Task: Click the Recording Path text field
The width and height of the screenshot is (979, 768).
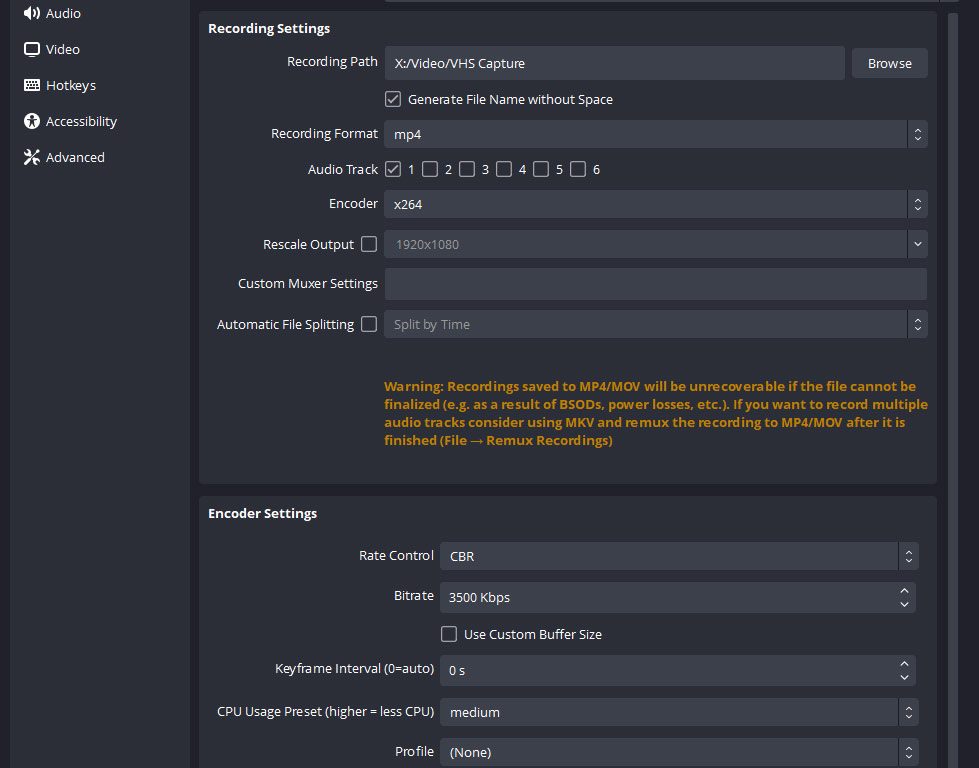Action: (x=614, y=63)
